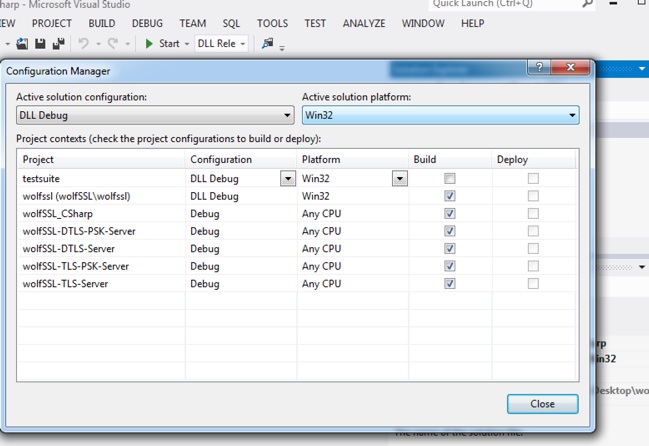This screenshot has width=649, height=446.
Task: Uncheck Build for wolfSSL-DTLS-Server
Action: tap(449, 248)
